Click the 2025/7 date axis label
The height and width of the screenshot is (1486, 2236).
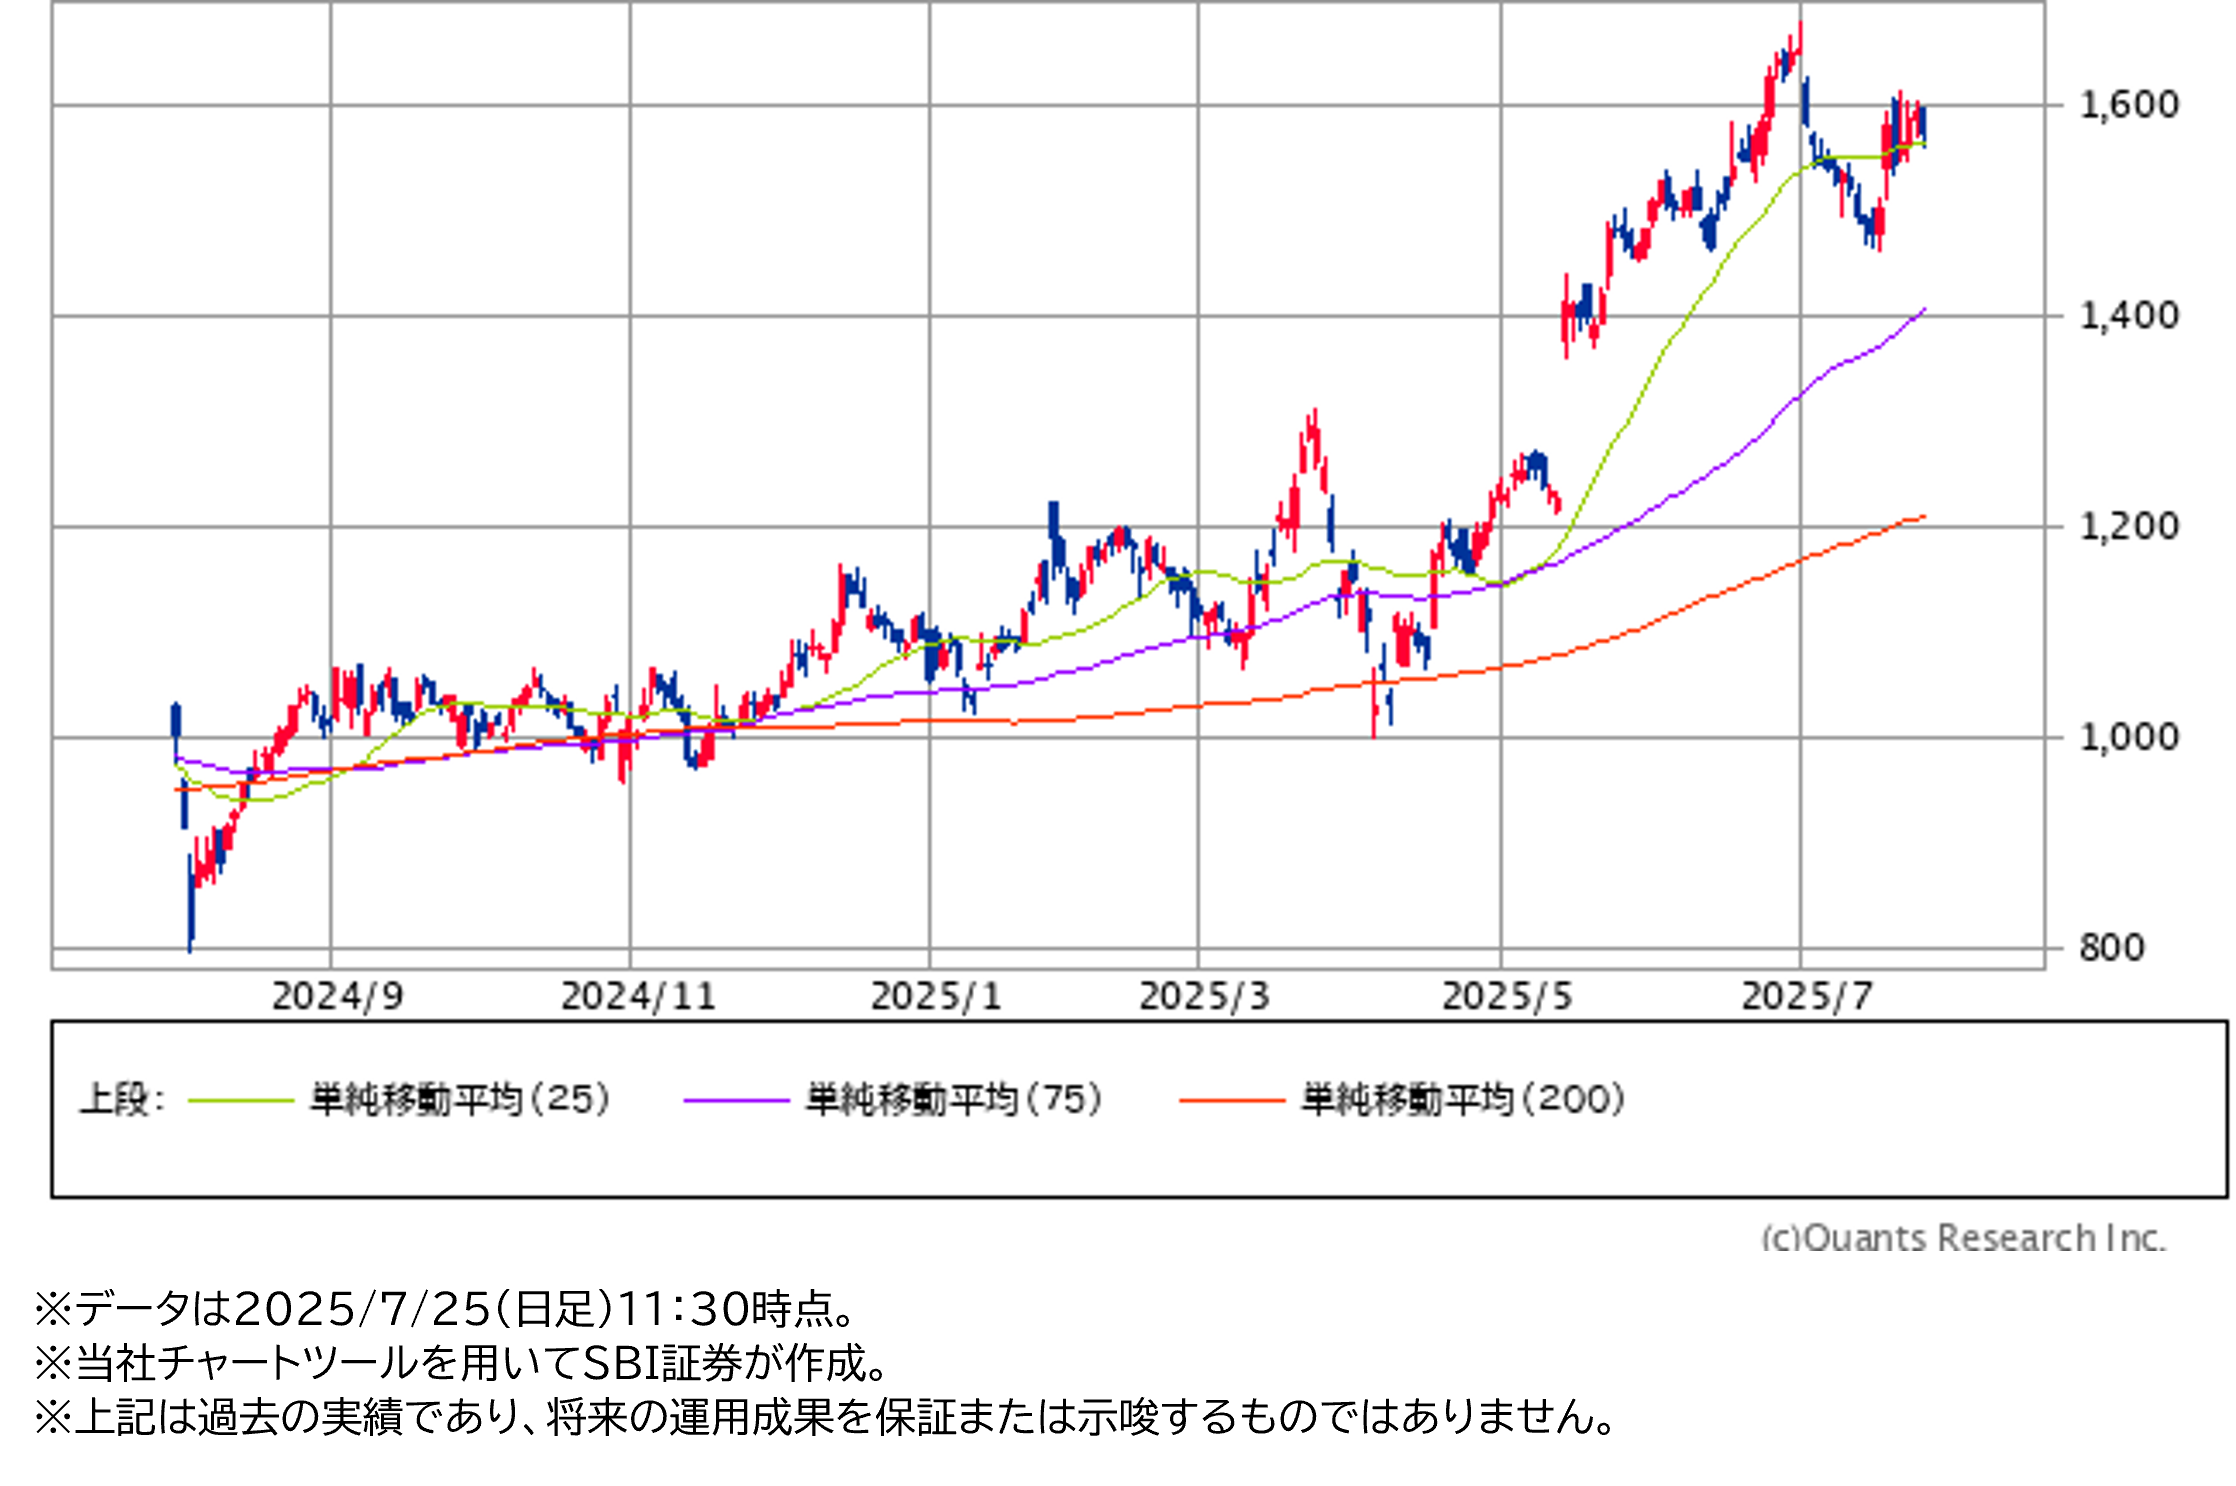pos(1806,996)
